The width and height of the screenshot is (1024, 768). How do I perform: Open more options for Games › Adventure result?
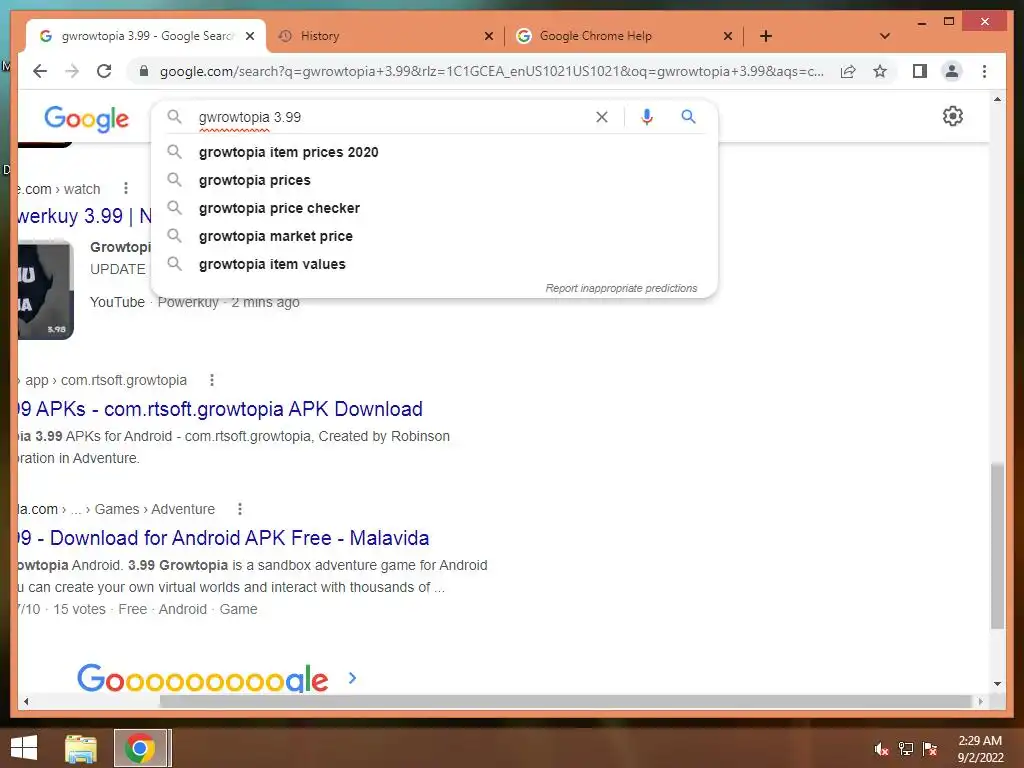240,509
